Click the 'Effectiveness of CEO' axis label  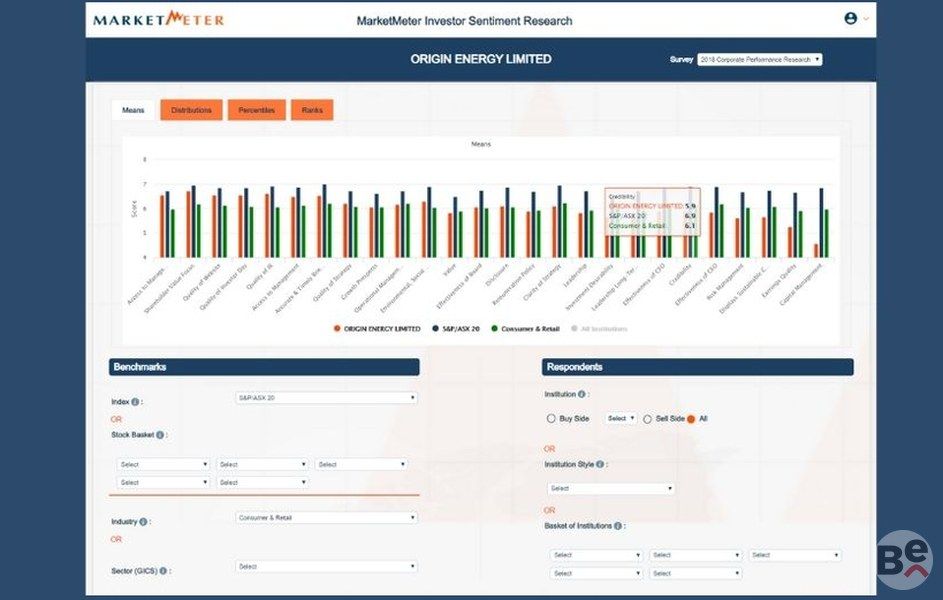696,284
